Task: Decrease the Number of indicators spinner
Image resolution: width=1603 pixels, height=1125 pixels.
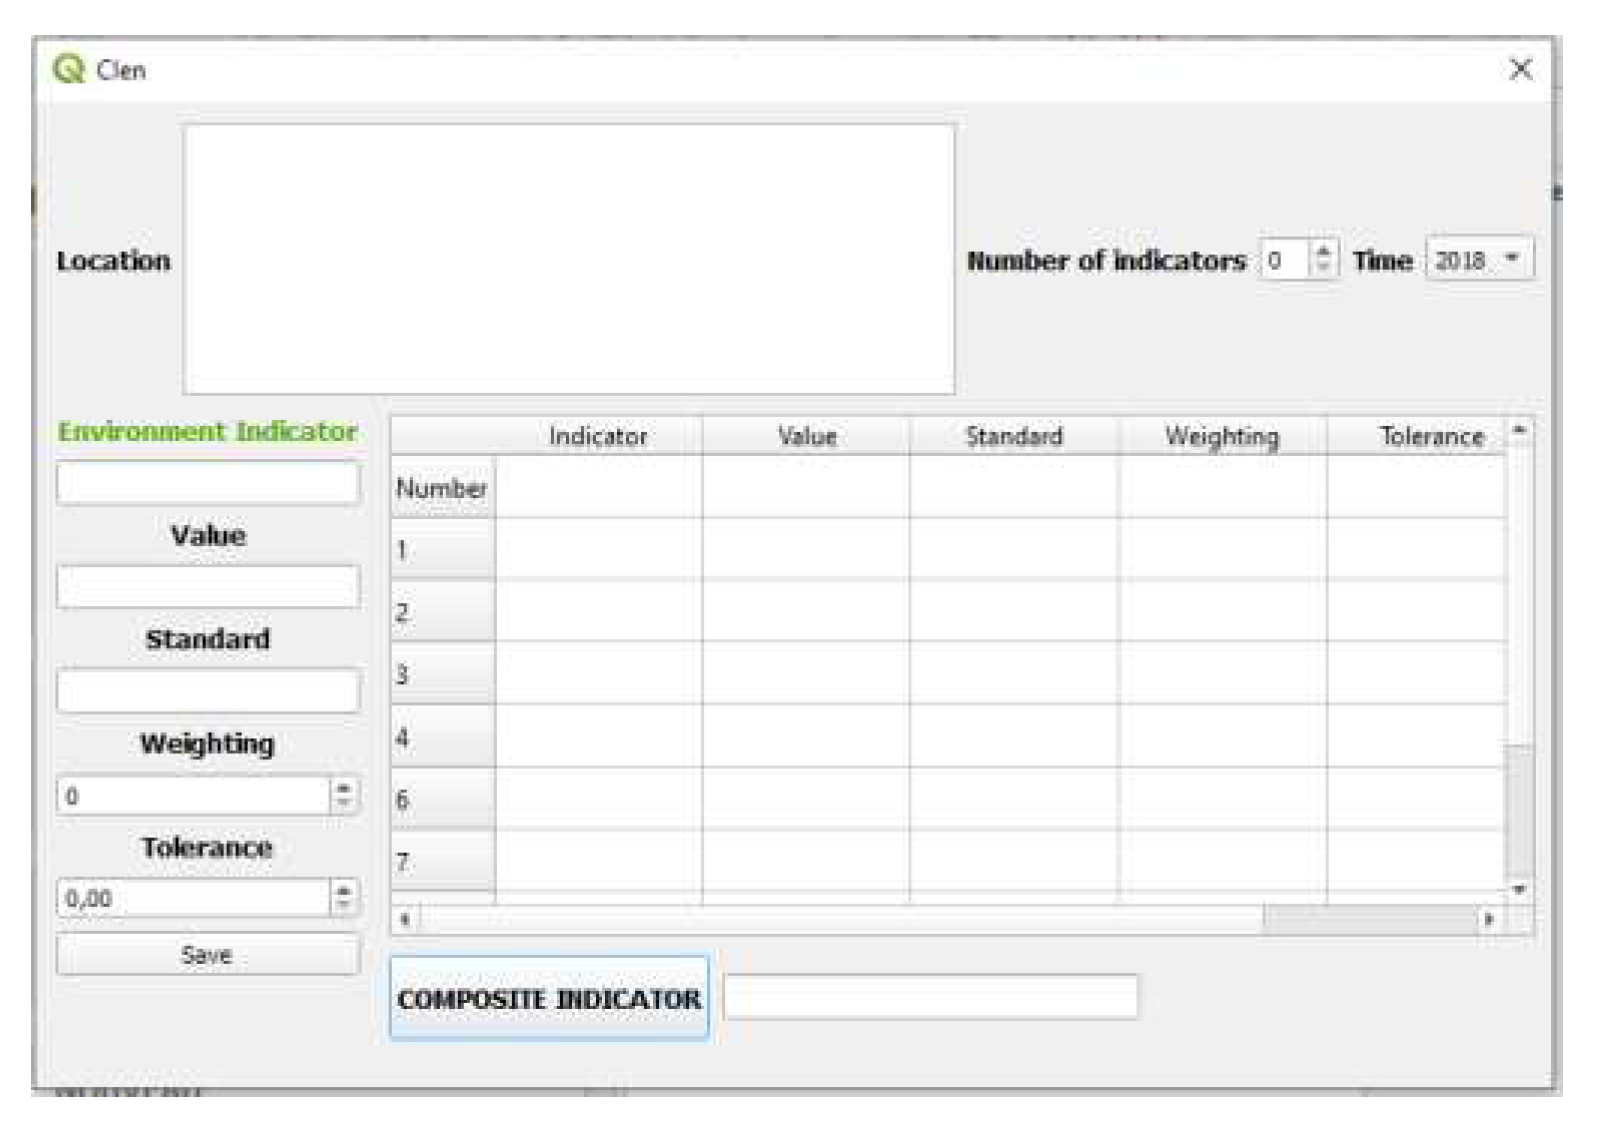Action: pyautogui.click(x=1323, y=267)
